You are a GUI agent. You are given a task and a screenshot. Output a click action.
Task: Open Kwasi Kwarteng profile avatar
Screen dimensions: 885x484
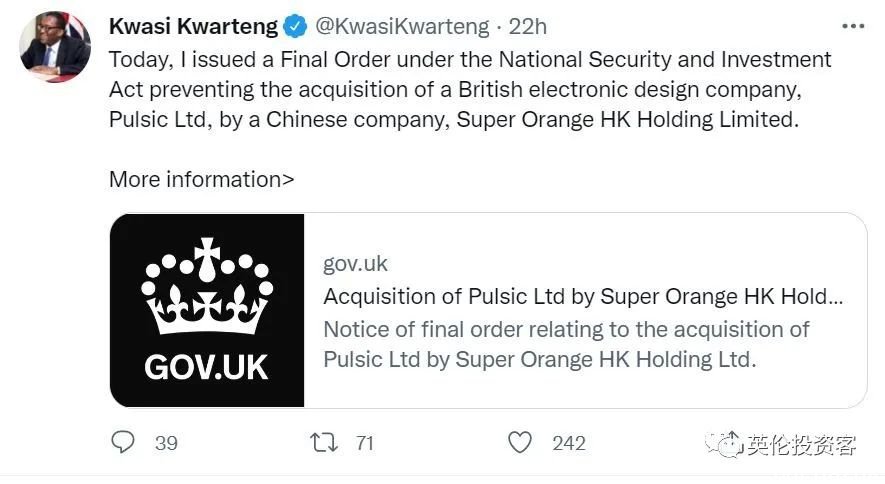point(55,46)
